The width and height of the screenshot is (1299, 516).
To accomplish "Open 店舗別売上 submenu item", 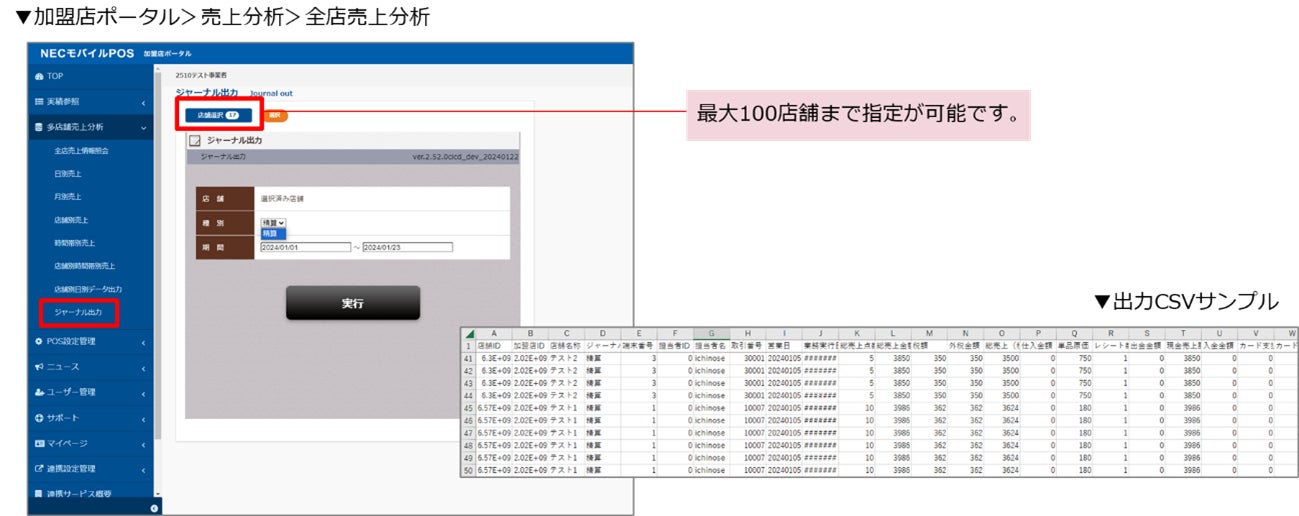I will tap(71, 220).
